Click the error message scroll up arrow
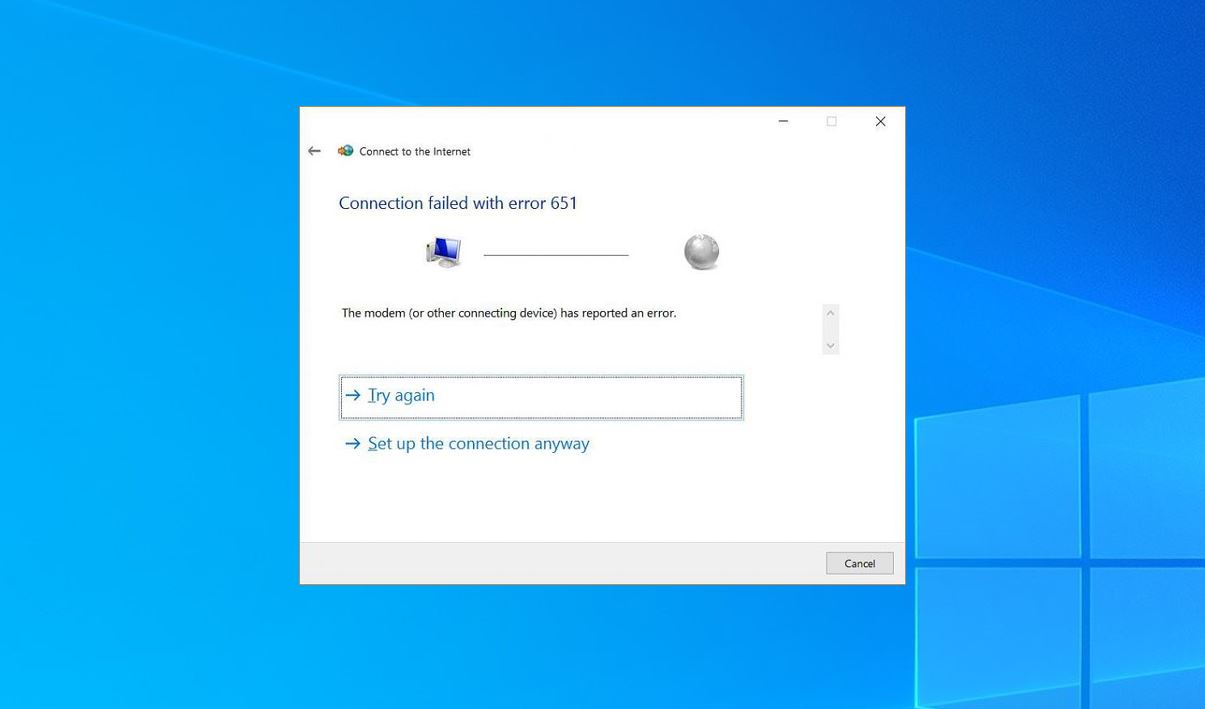1205x709 pixels. coord(830,313)
